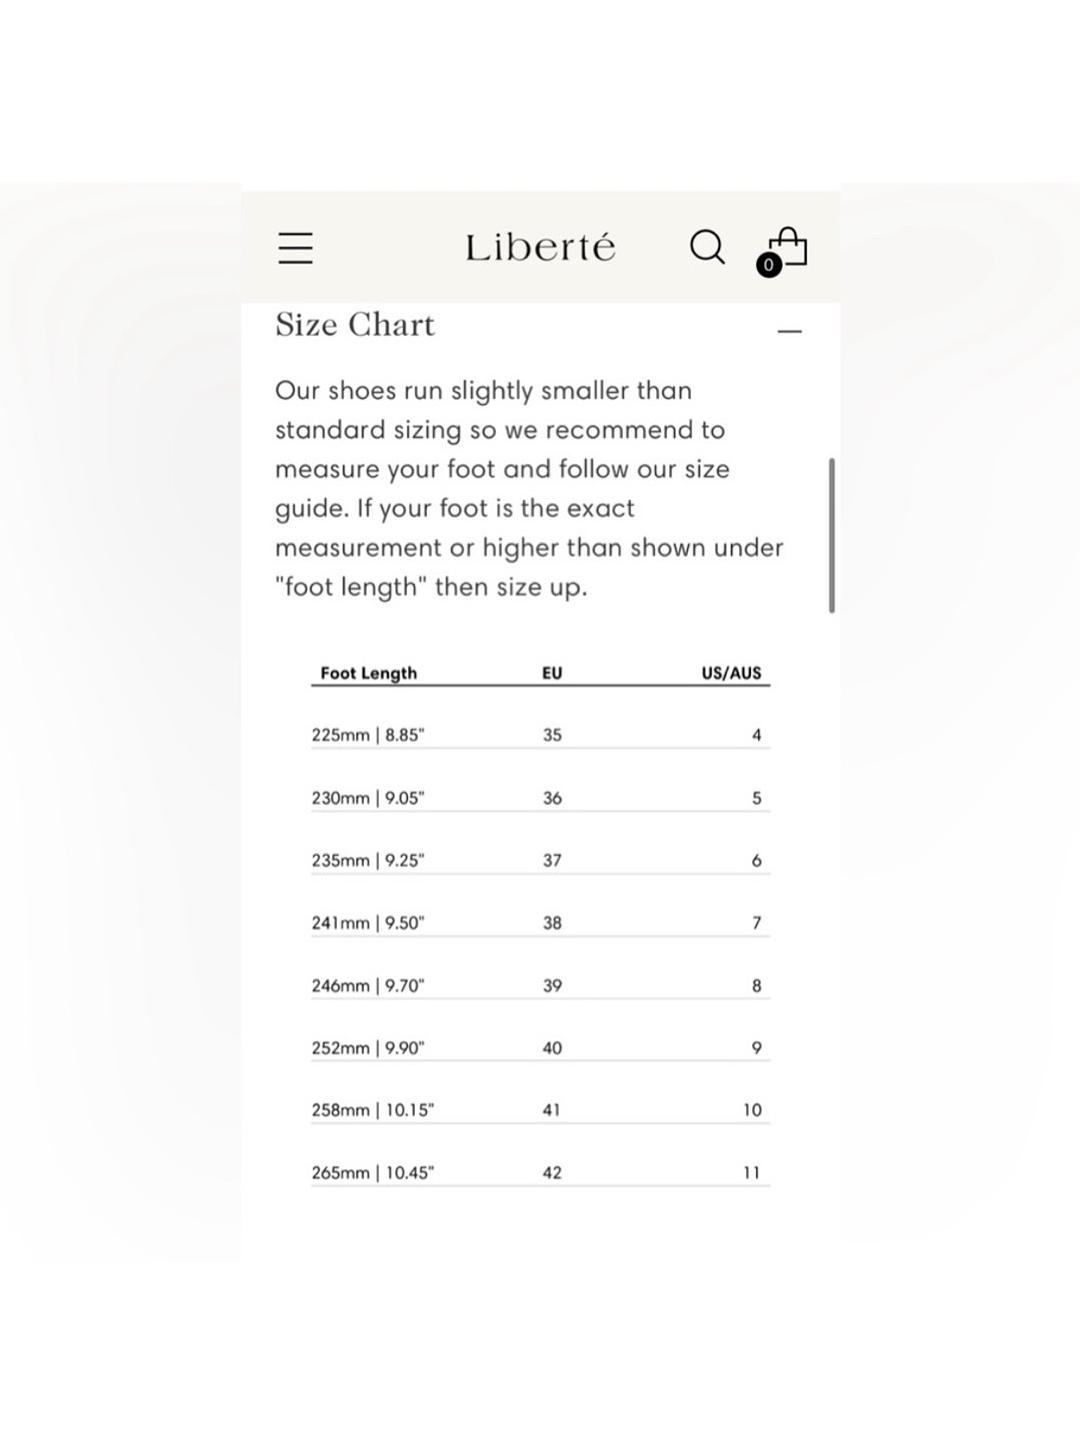Click EU size 38 in the table
Image resolution: width=1080 pixels, height=1440 pixels.
[x=552, y=923]
